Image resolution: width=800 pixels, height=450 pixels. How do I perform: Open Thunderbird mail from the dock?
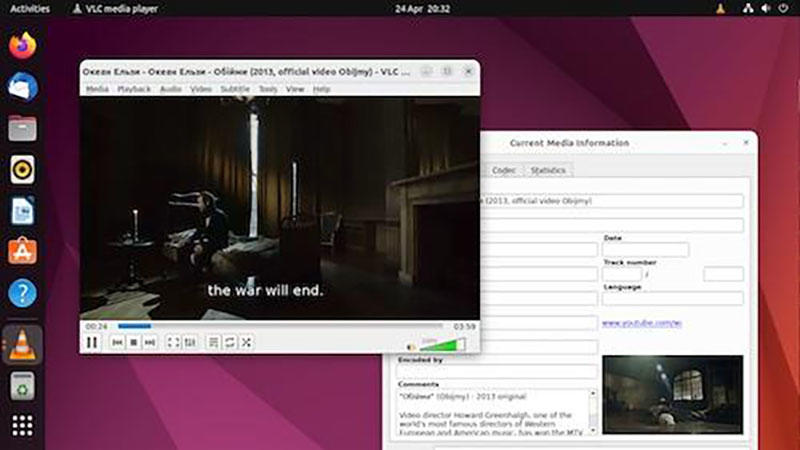coord(22,87)
